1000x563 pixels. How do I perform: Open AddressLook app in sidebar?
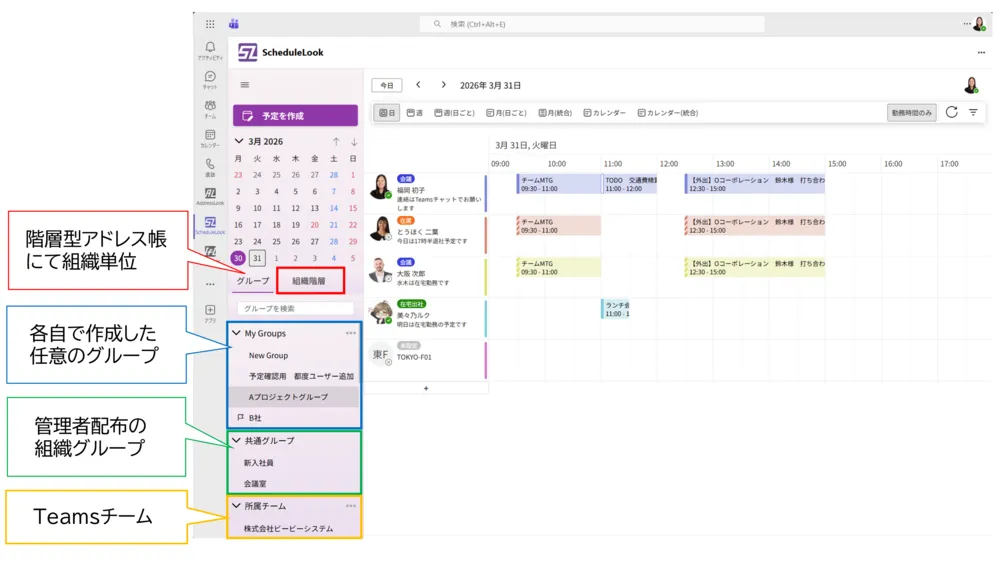pyautogui.click(x=210, y=196)
